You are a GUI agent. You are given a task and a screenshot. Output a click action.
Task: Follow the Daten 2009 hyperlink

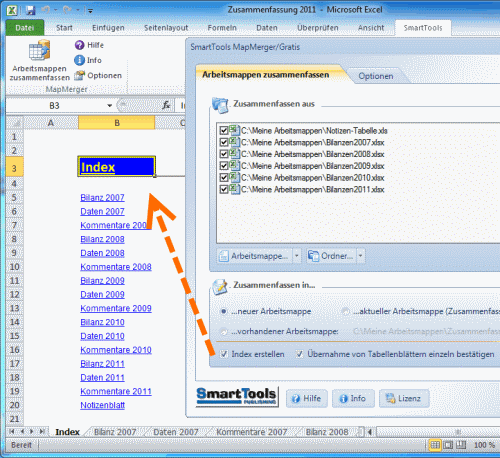tap(102, 295)
